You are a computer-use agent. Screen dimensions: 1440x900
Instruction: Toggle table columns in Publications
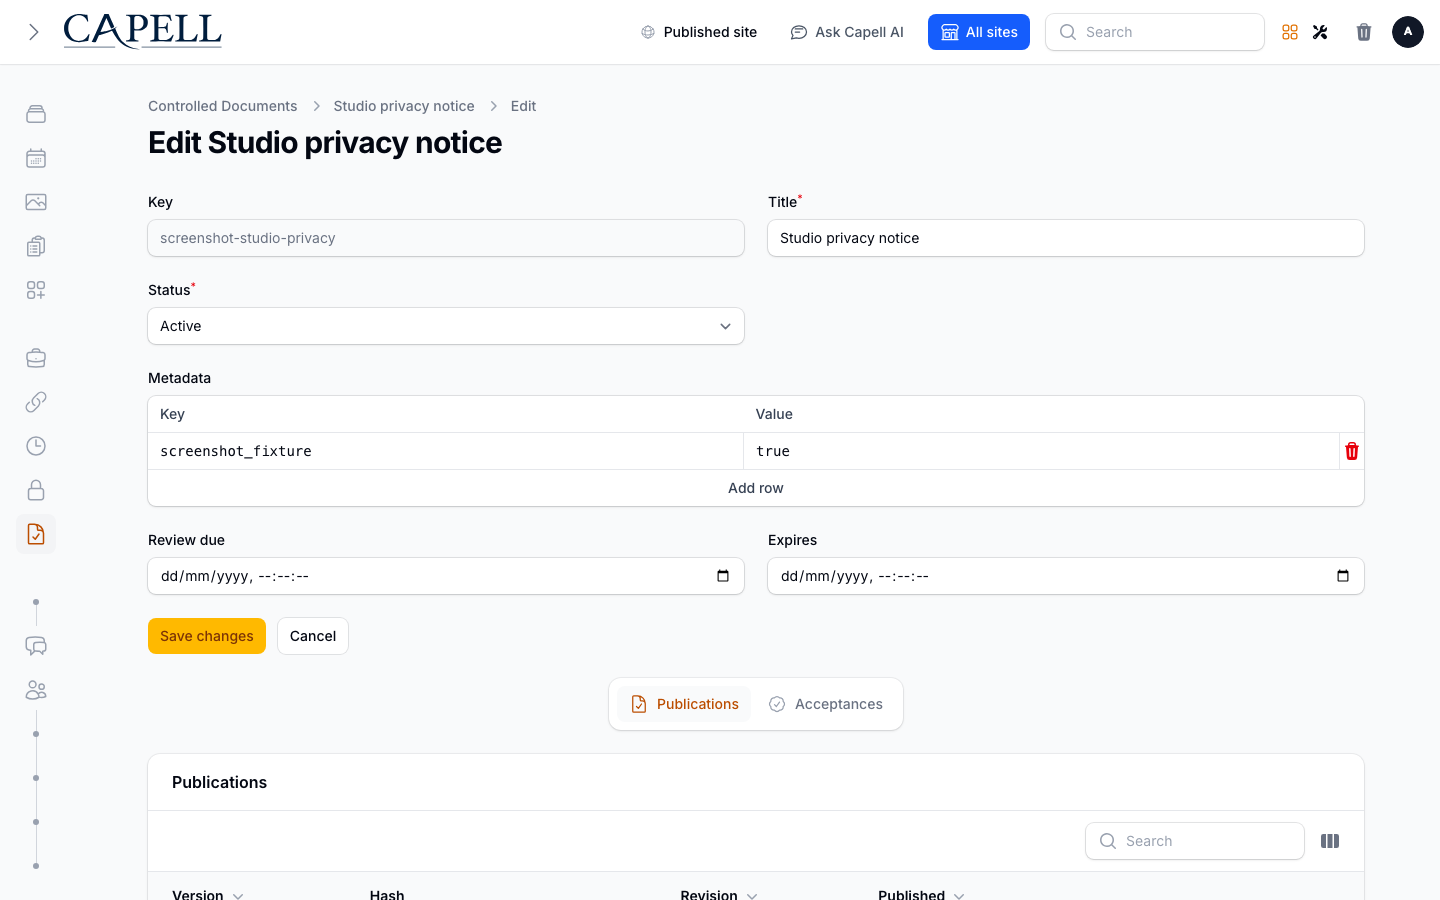tap(1330, 841)
